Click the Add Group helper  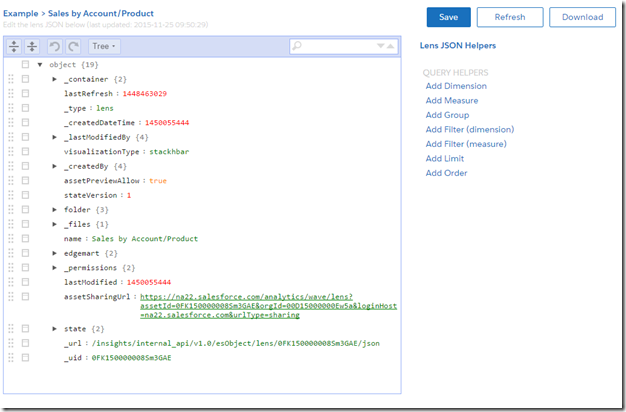coord(447,115)
